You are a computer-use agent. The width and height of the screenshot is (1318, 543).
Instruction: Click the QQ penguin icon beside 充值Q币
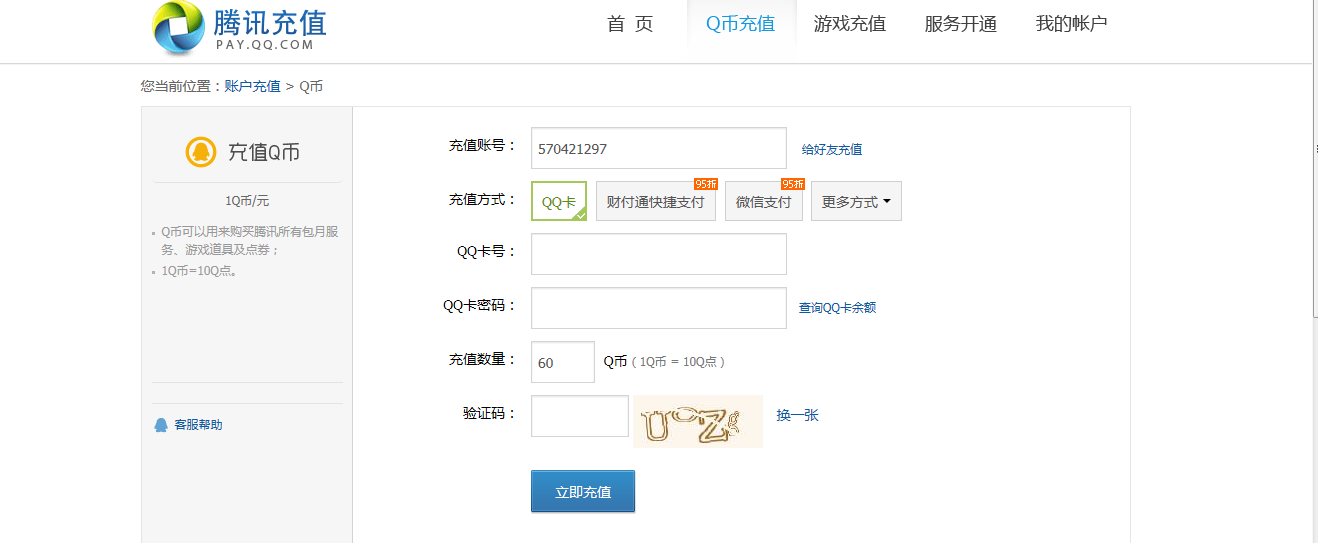click(x=201, y=152)
